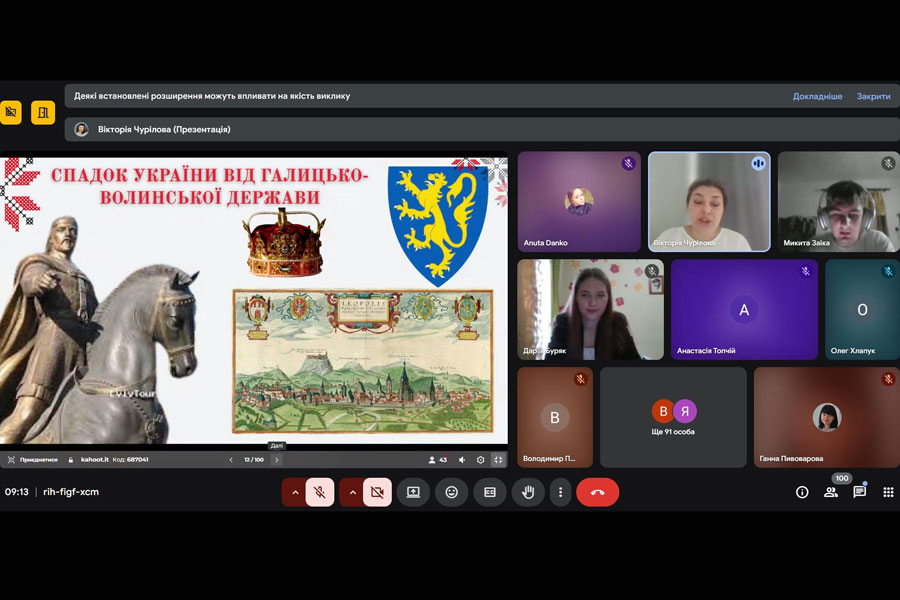Toggle Kahoot sound speaker icon
The height and width of the screenshot is (600, 900).
click(462, 460)
